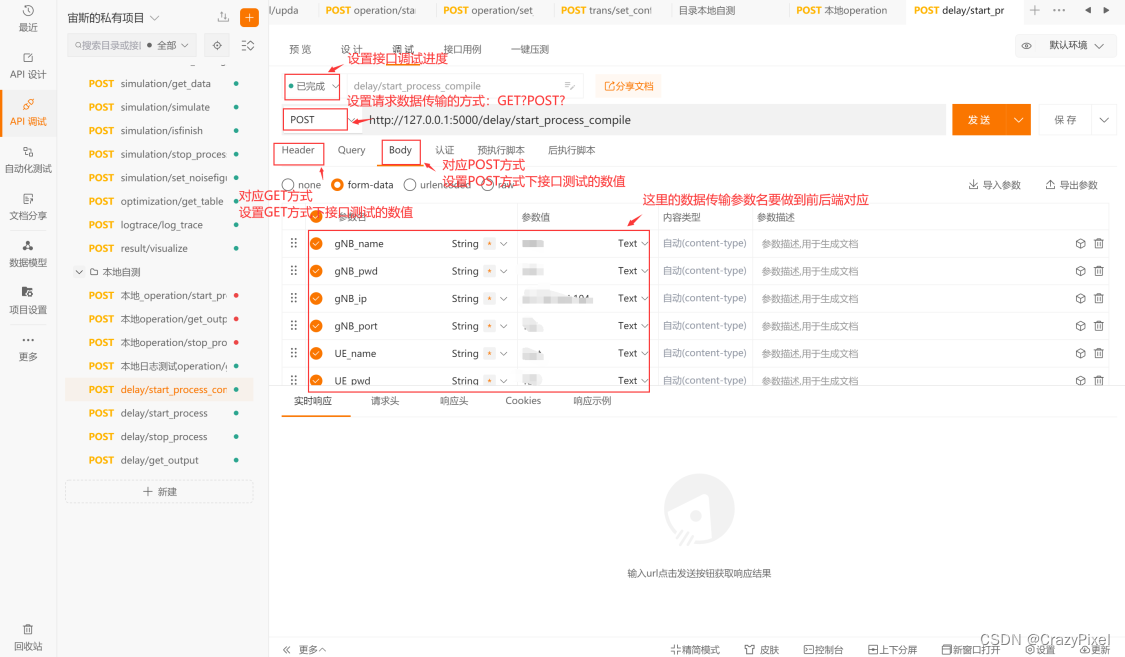The height and width of the screenshot is (657, 1125).
Task: Delete the gNB_ip parameter row
Action: (x=1098, y=298)
